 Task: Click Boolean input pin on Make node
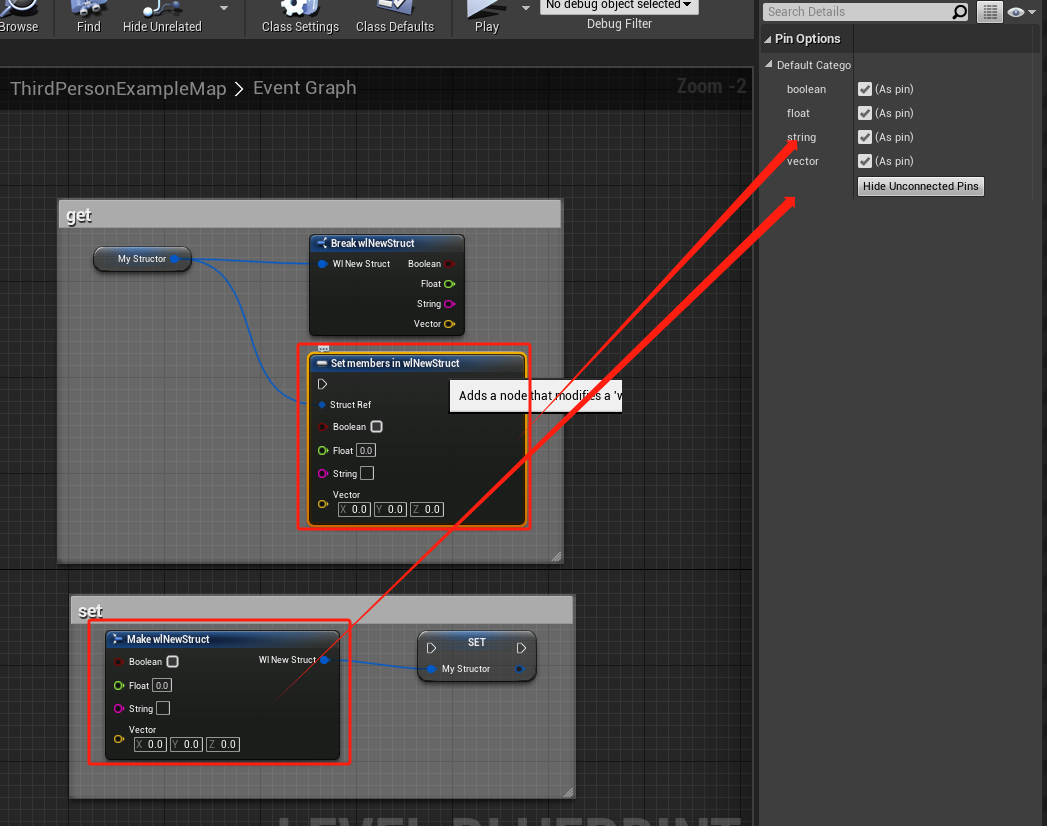(119, 662)
